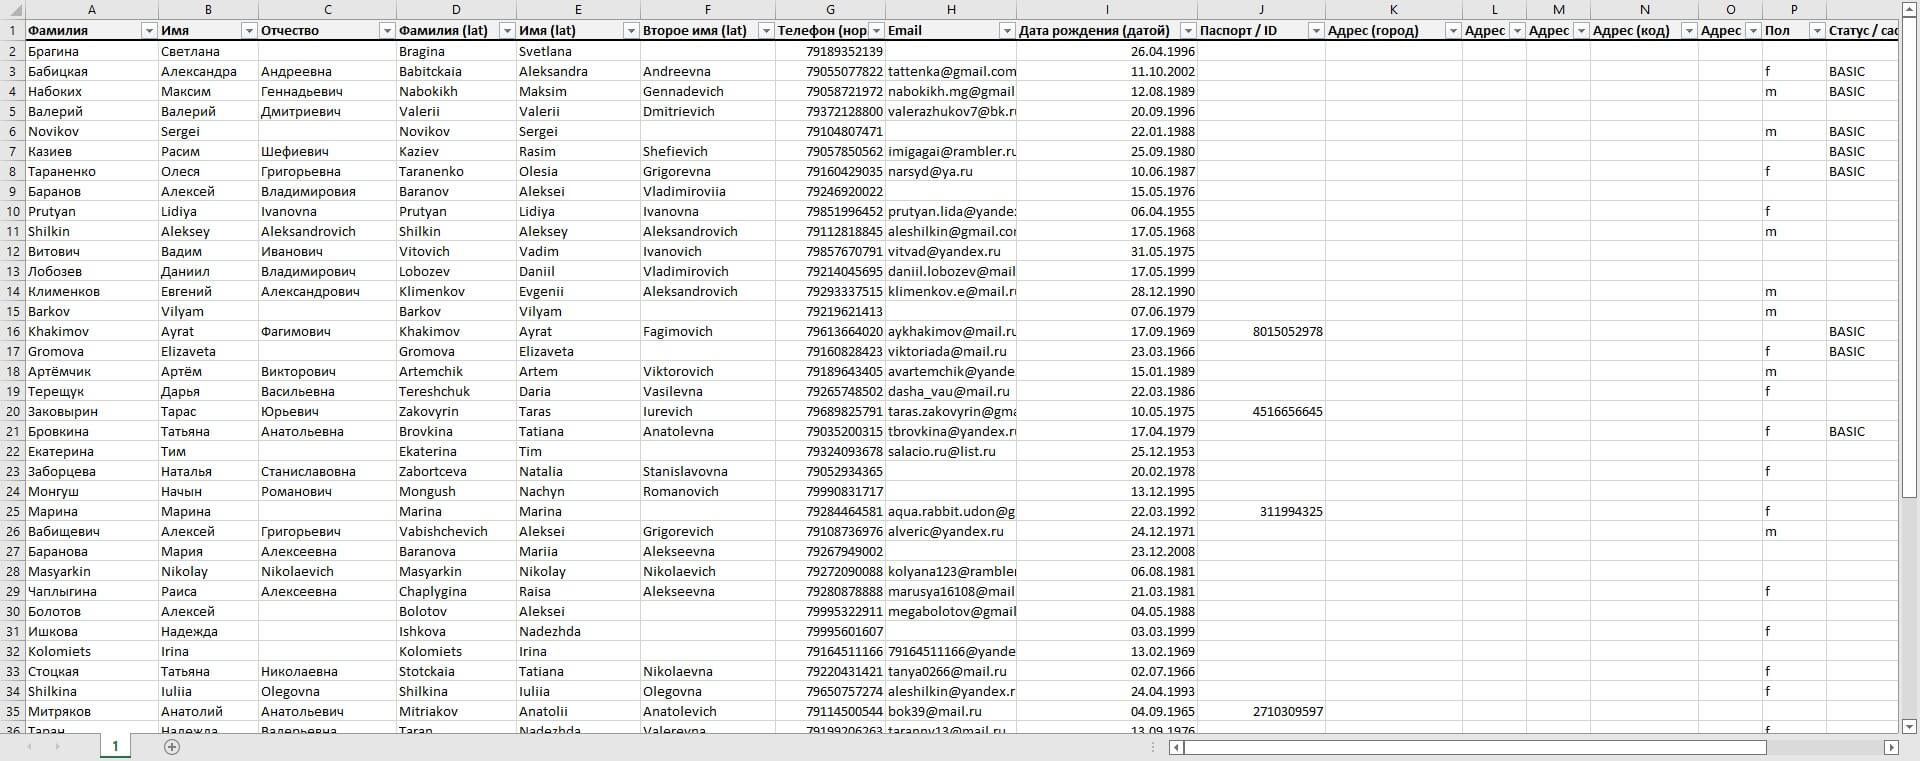Select the cell containing Набоких
Viewport: 1920px width, 761px height.
click(92, 91)
